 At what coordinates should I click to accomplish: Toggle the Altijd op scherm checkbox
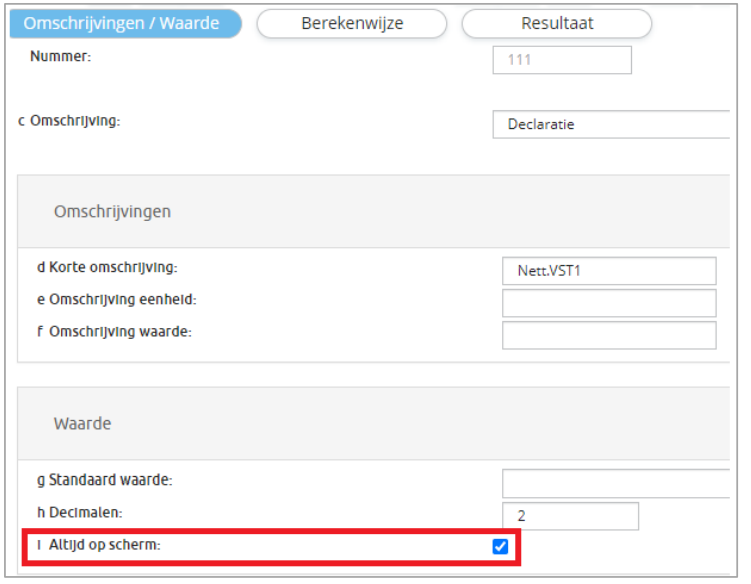tap(500, 546)
